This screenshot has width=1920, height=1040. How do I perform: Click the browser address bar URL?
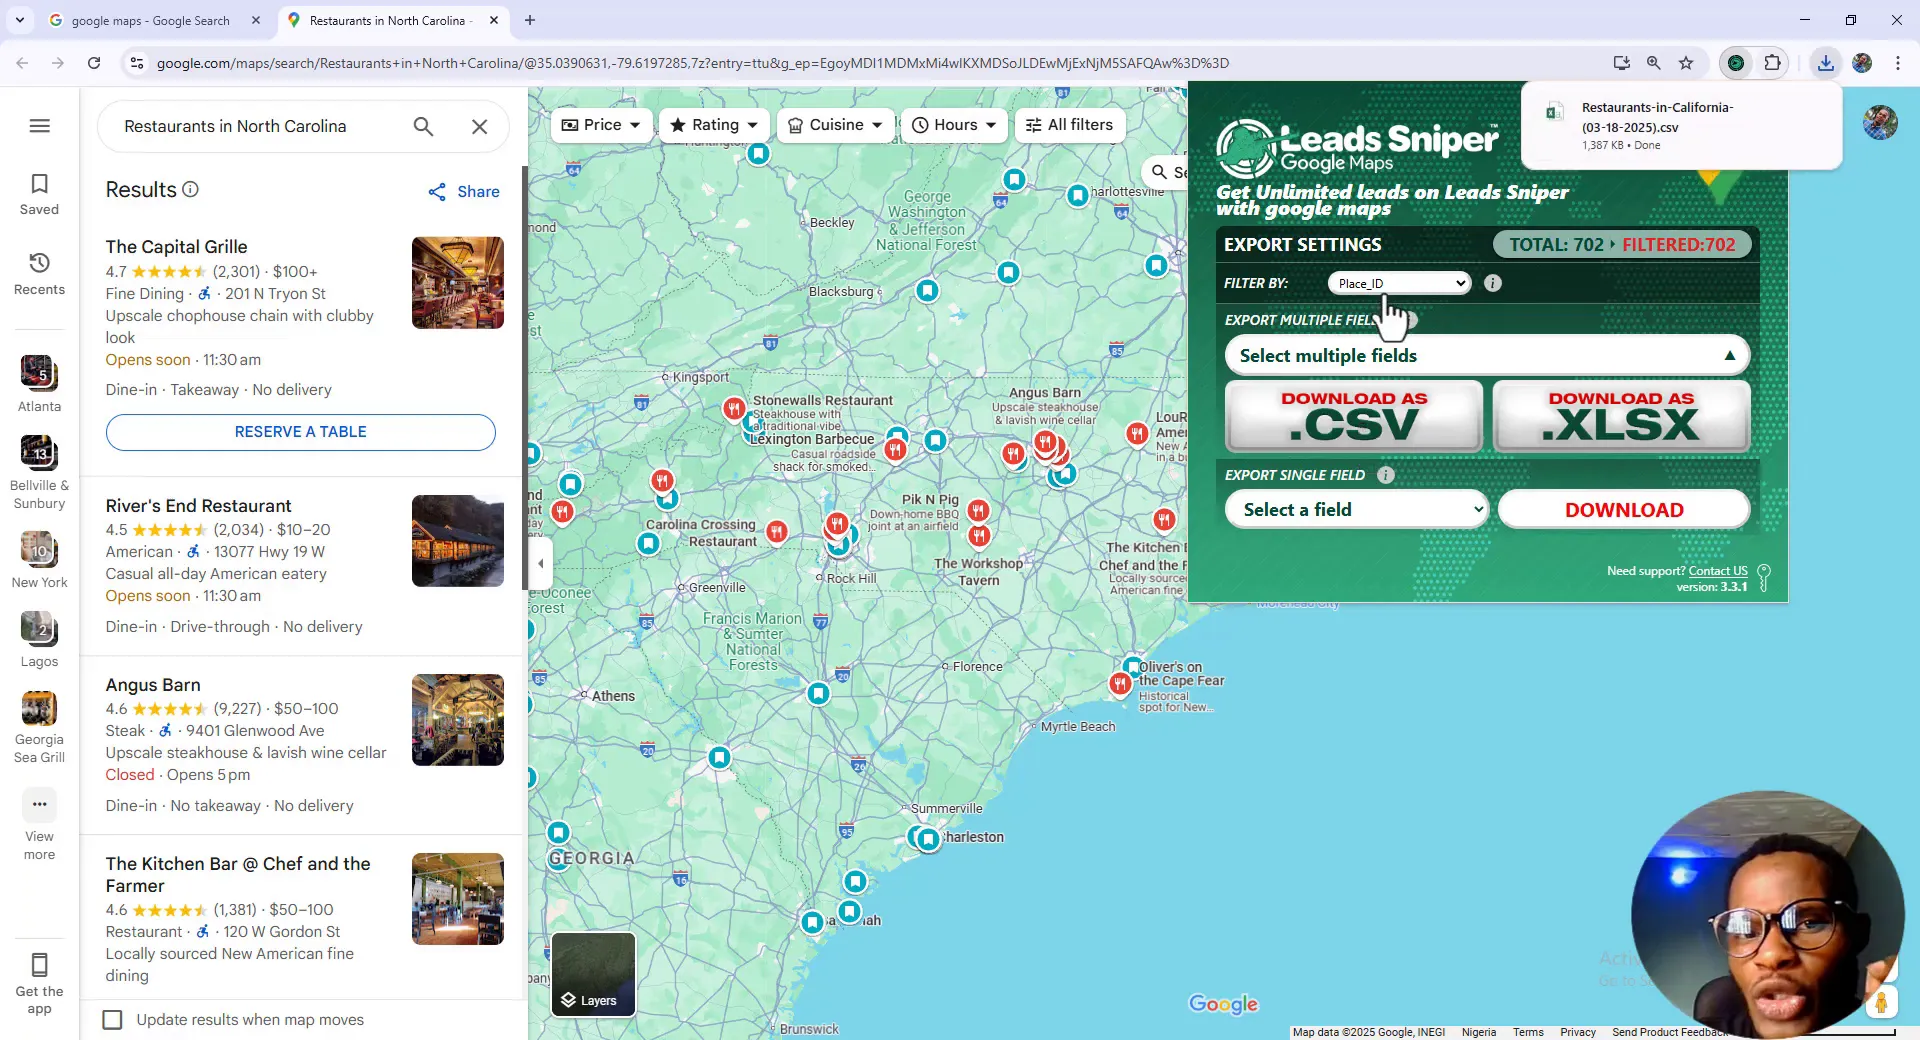point(693,63)
